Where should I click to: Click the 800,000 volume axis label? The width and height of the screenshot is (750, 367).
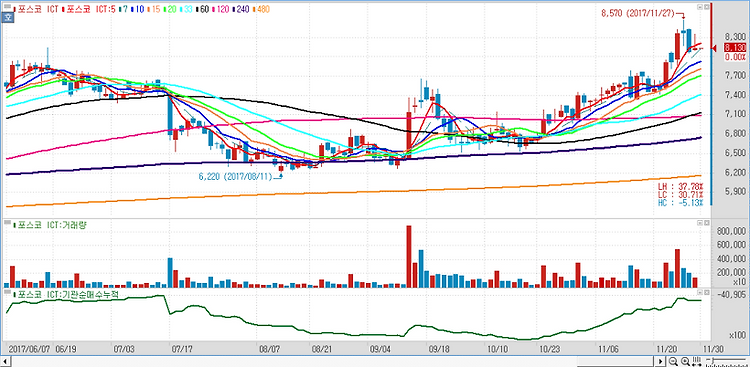(x=731, y=232)
